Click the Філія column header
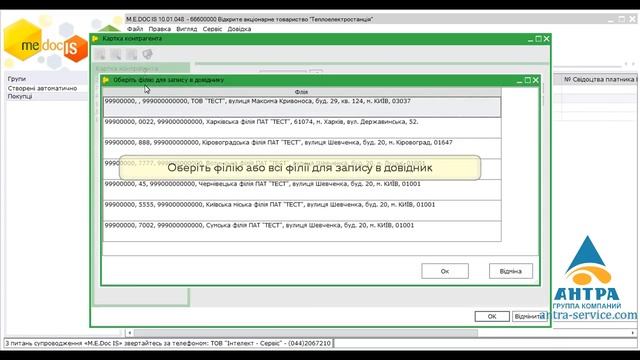The width and height of the screenshot is (640, 360). coord(302,92)
